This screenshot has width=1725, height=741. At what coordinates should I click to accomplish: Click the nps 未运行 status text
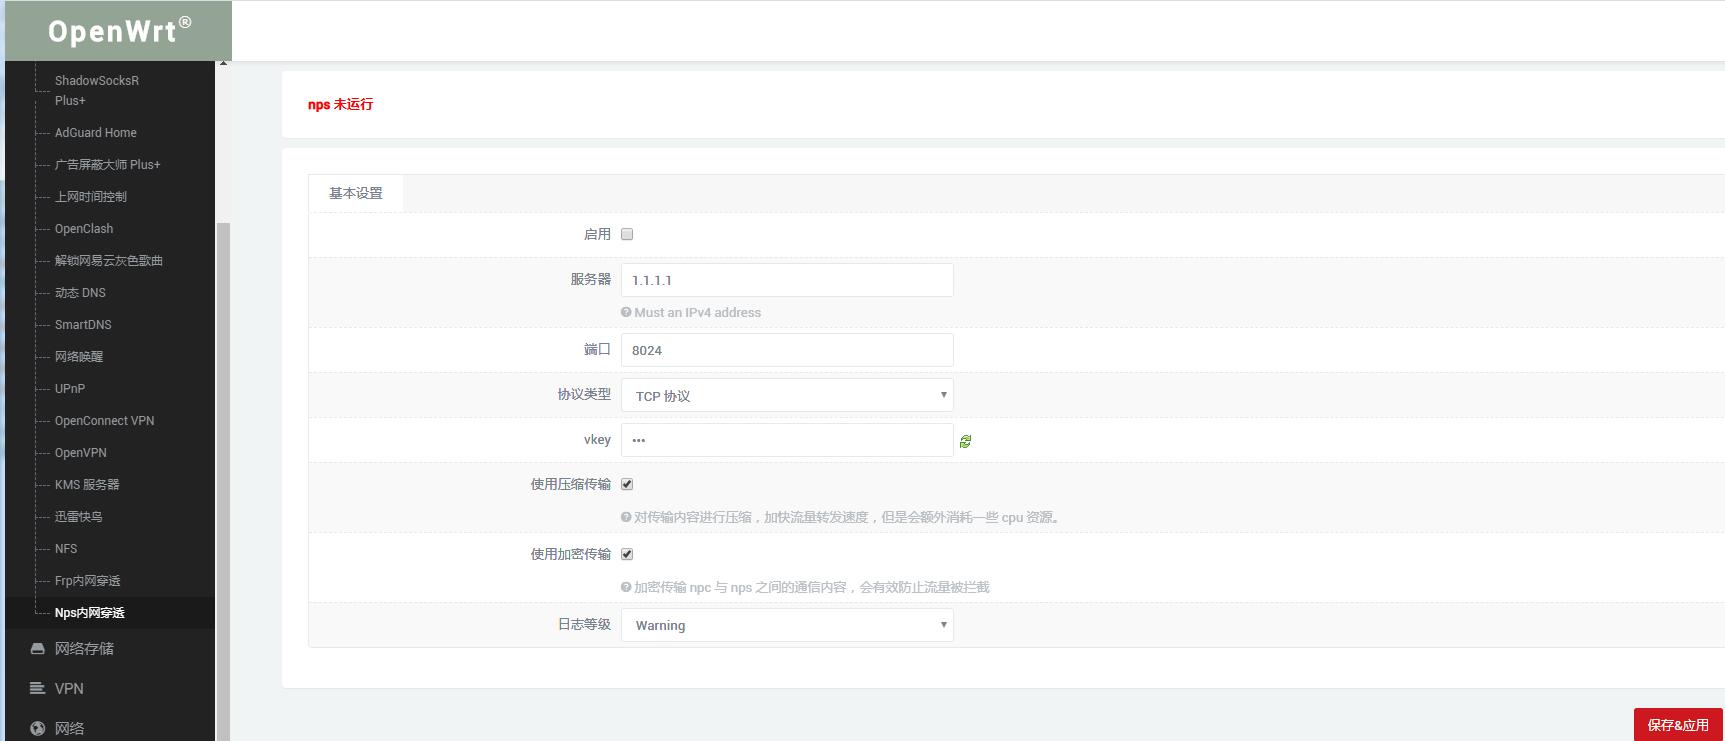(x=340, y=104)
